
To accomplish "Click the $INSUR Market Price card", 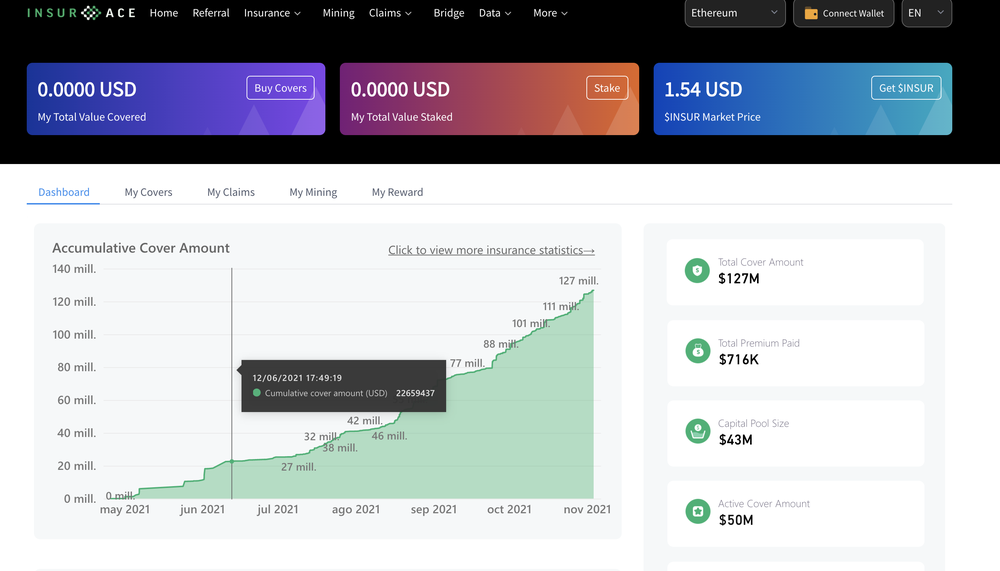I will pyautogui.click(x=803, y=99).
